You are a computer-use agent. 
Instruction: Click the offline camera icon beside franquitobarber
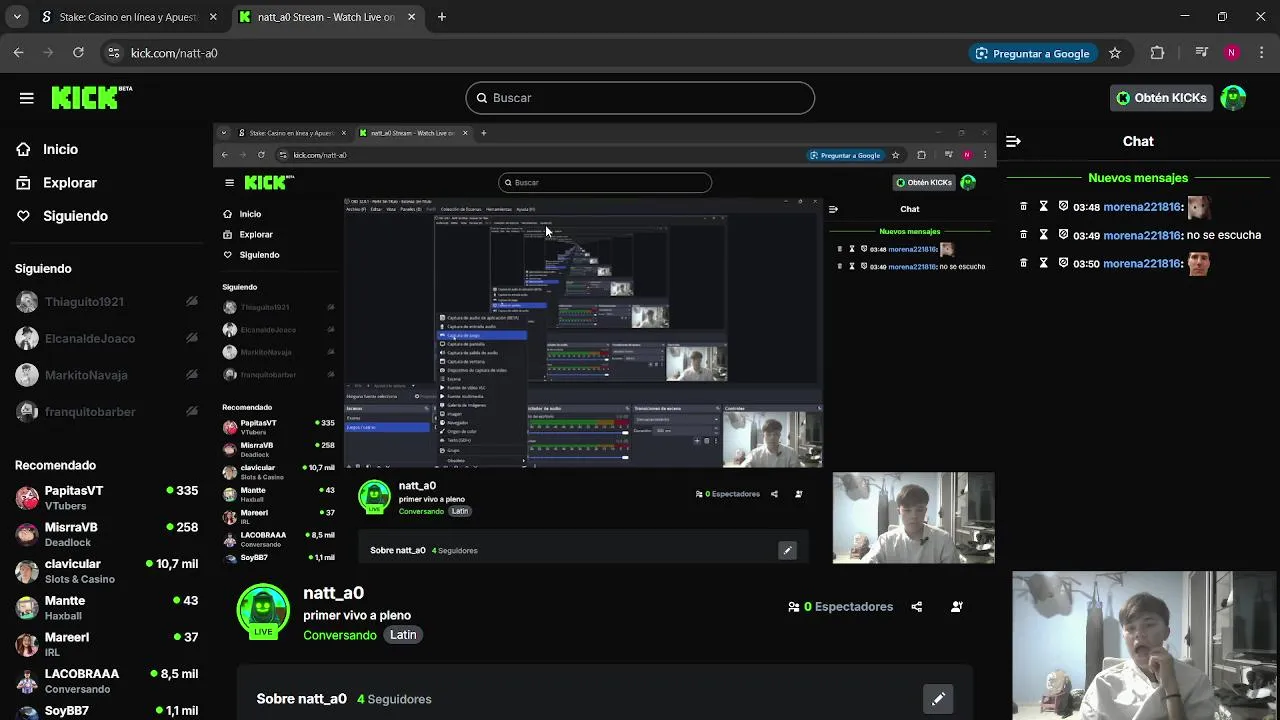192,412
